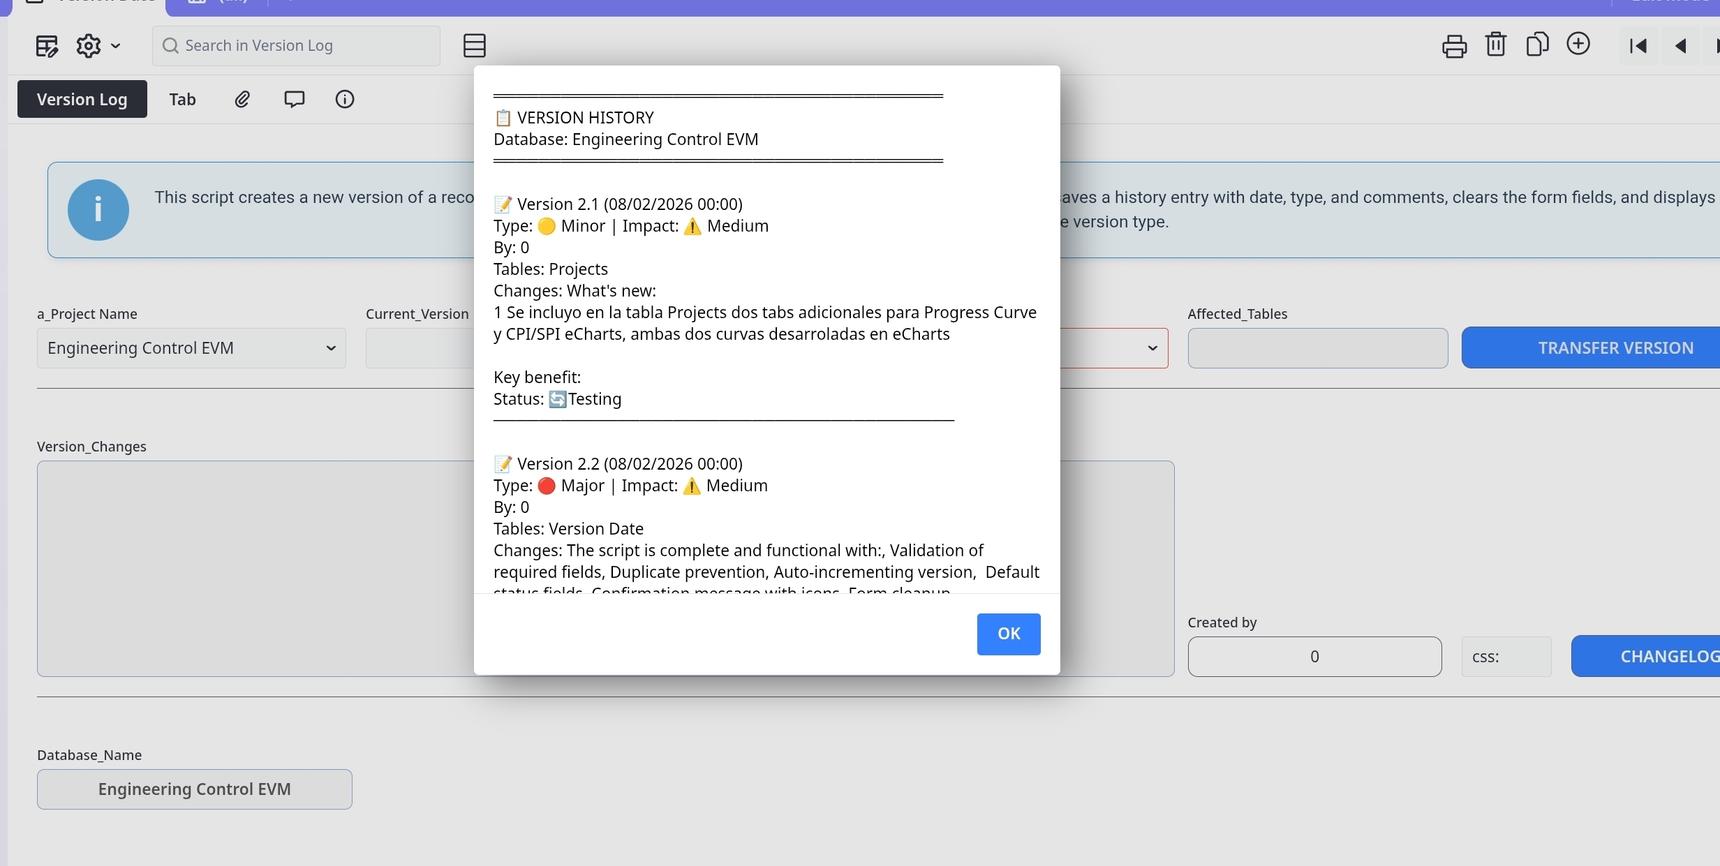Open the attachments paperclip tab
The height and width of the screenshot is (866, 1720).
tap(242, 99)
